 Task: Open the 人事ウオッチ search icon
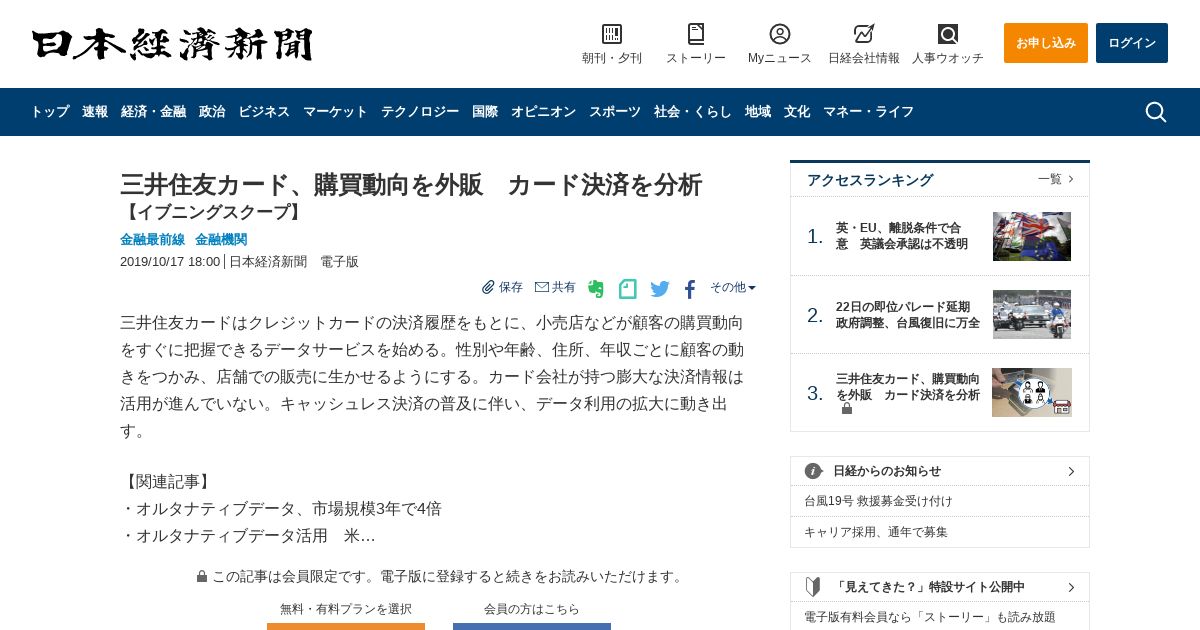click(x=948, y=34)
